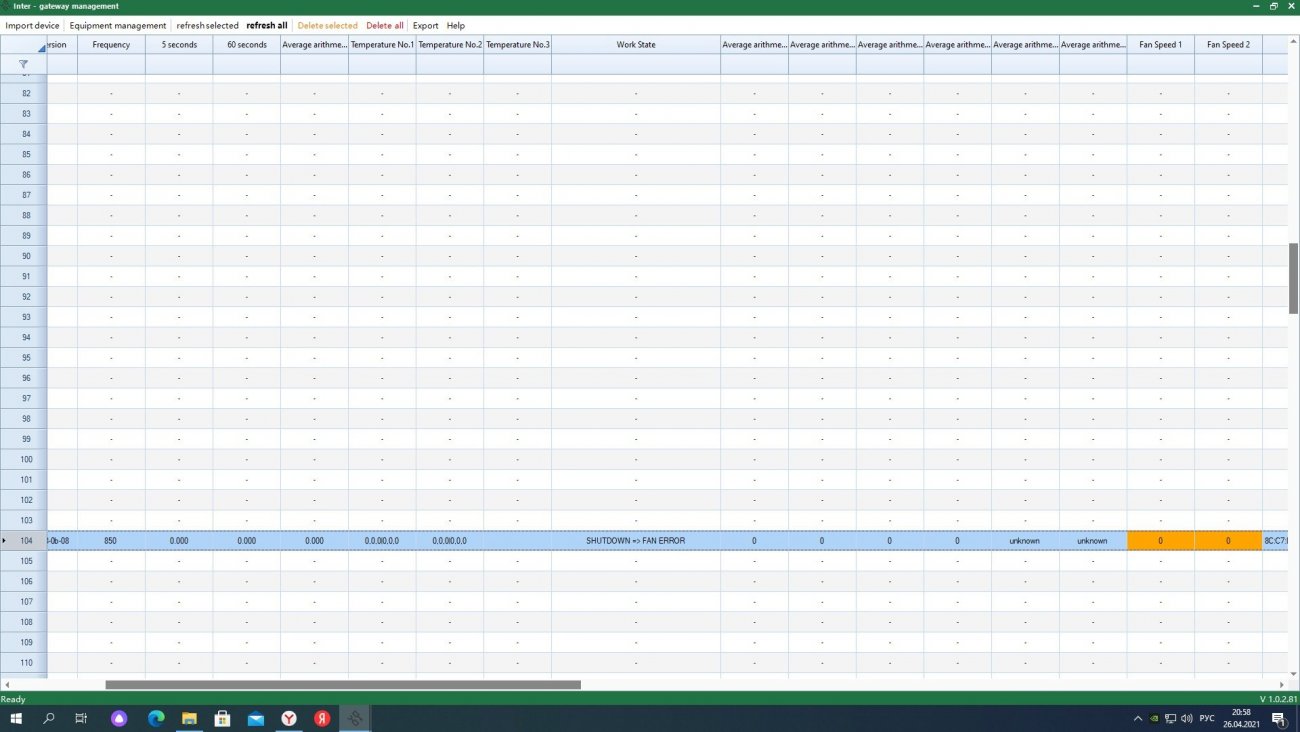
Task: Click the Ready status text
Action: coord(13,699)
